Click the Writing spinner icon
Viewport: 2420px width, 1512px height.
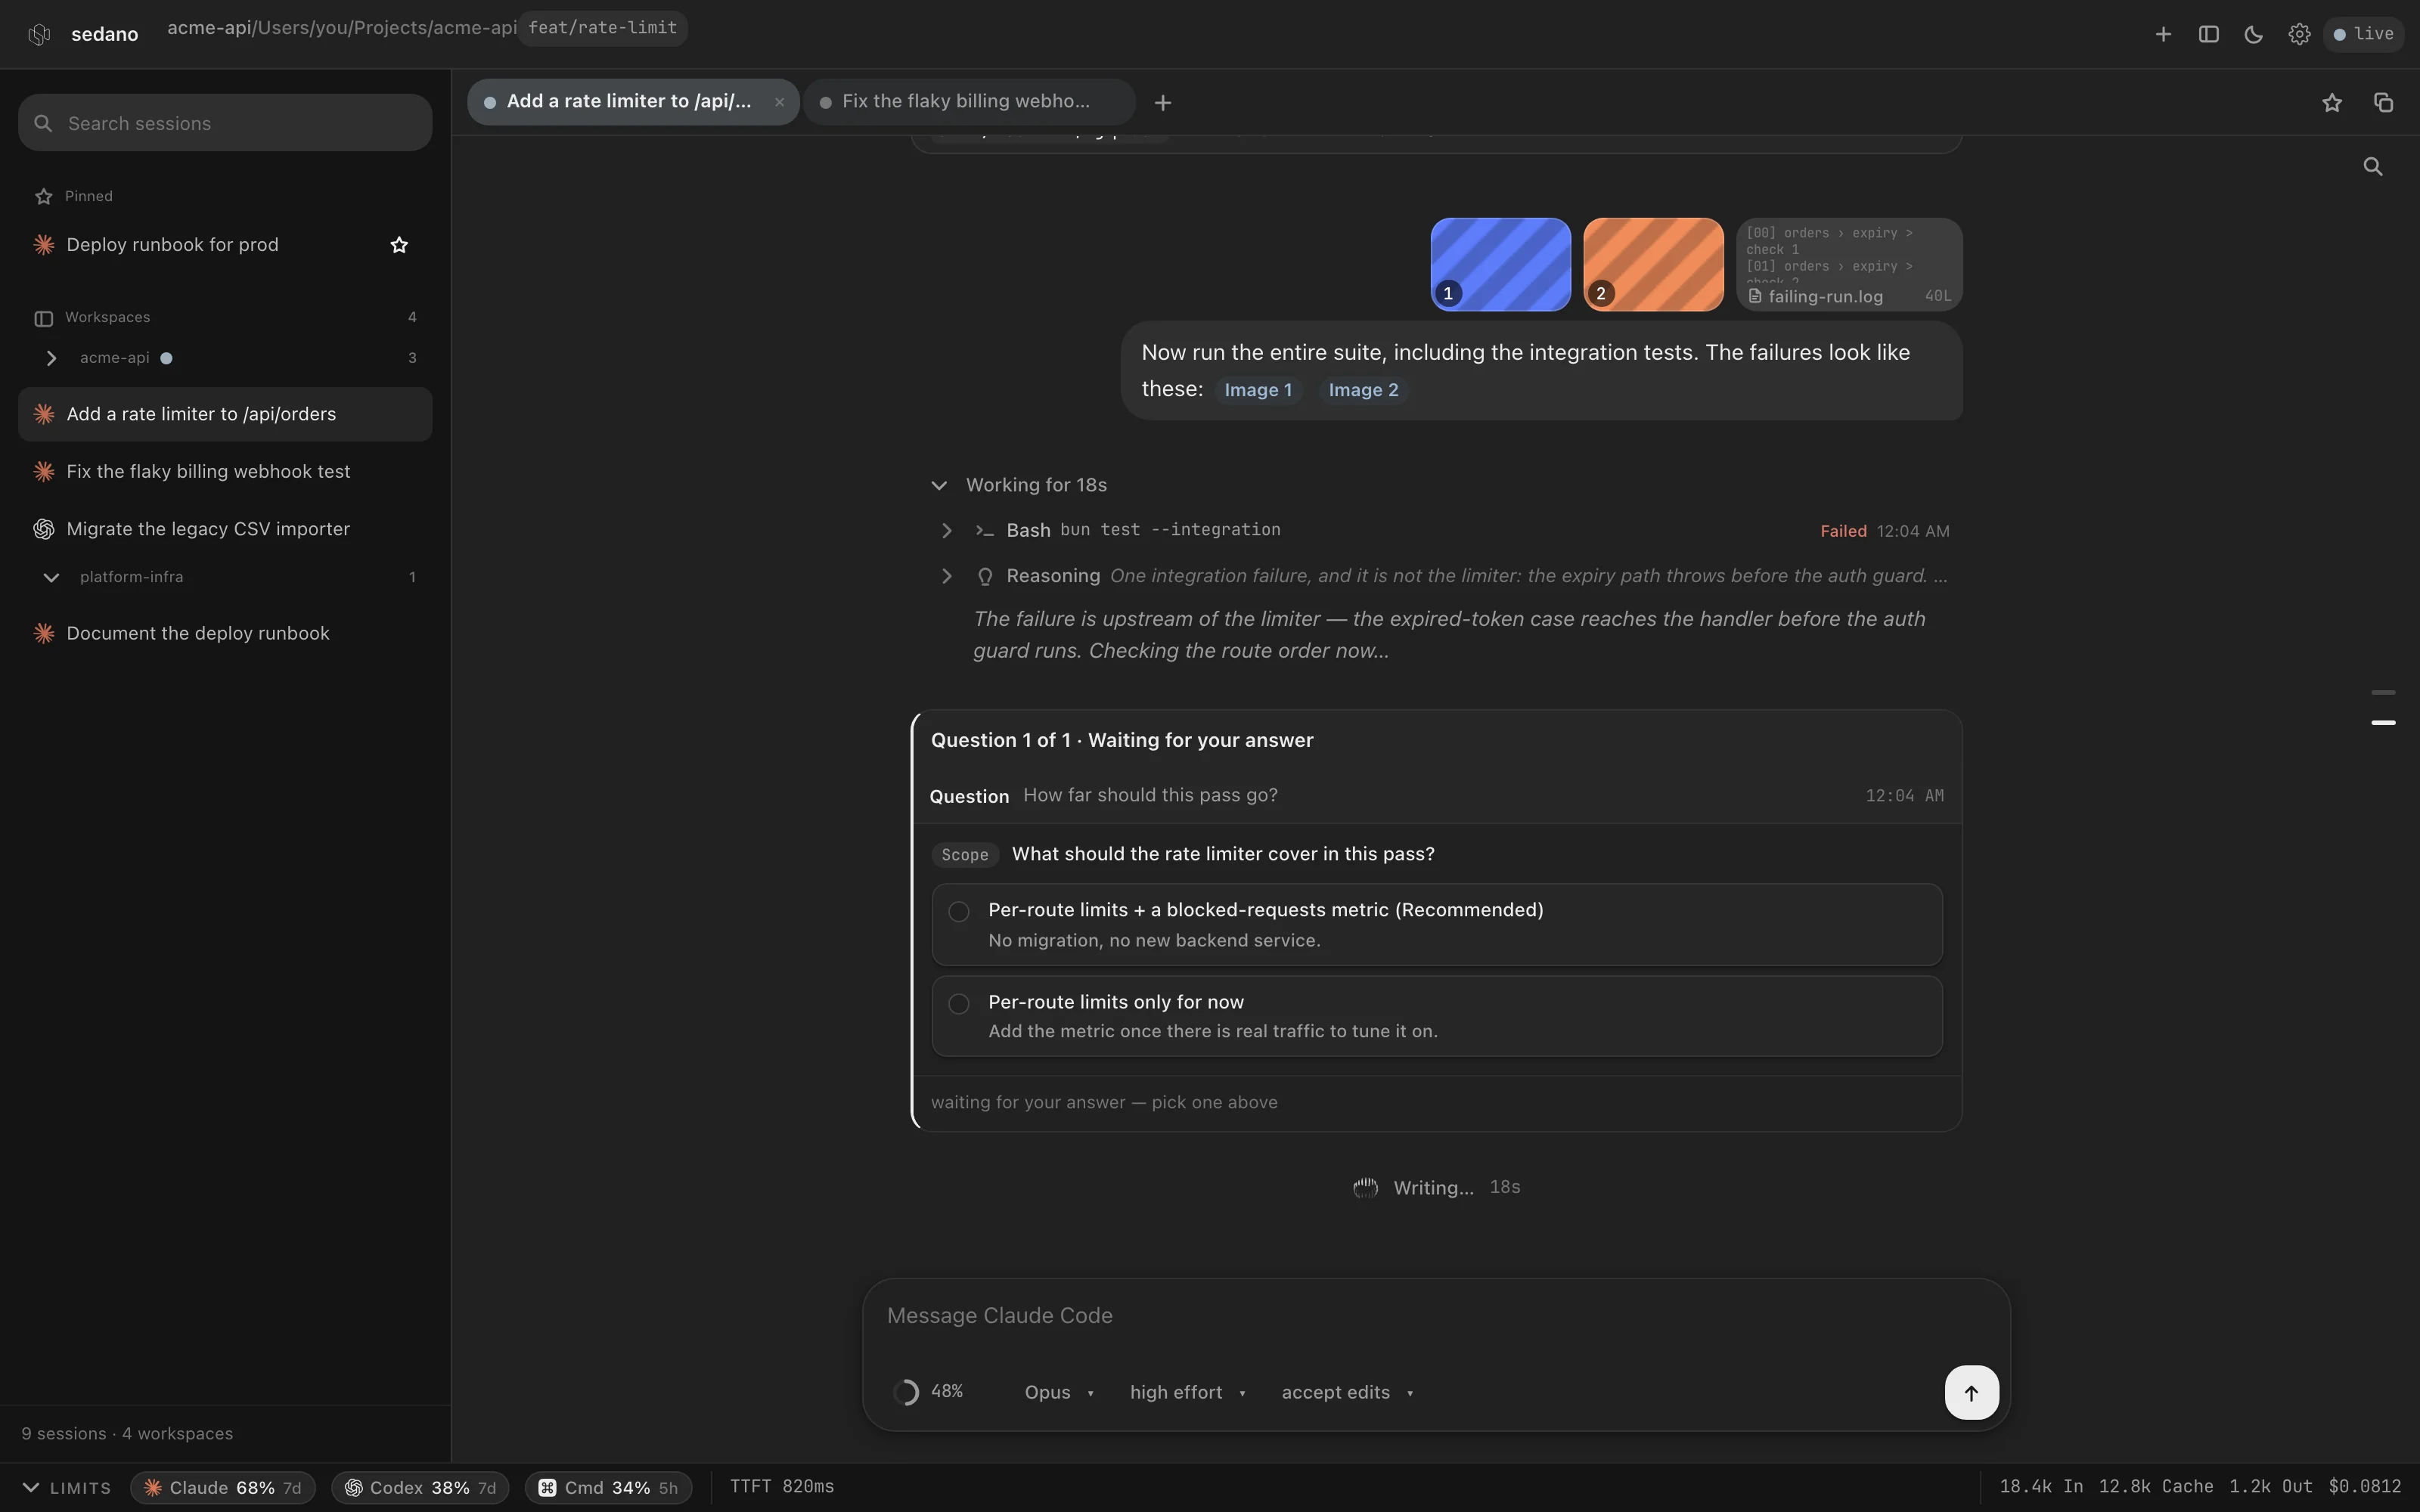coord(1365,1188)
